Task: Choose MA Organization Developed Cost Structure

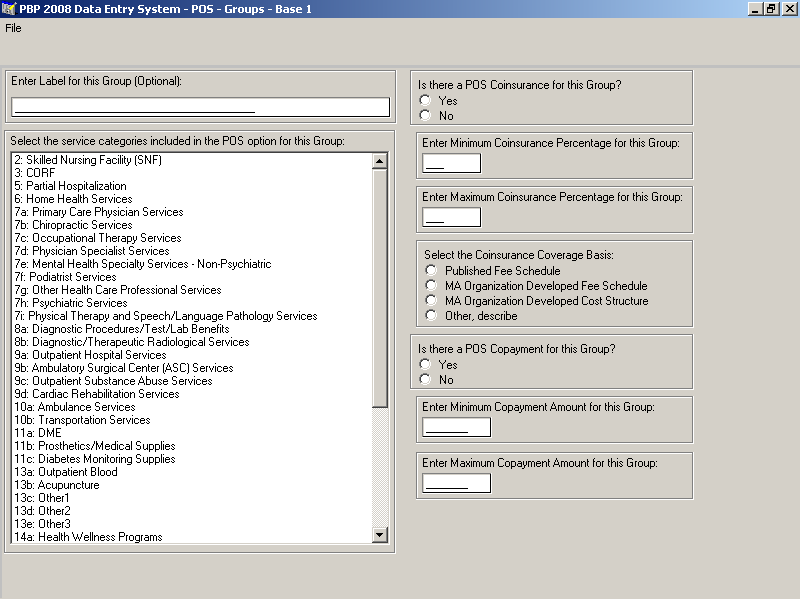Action: (x=431, y=300)
